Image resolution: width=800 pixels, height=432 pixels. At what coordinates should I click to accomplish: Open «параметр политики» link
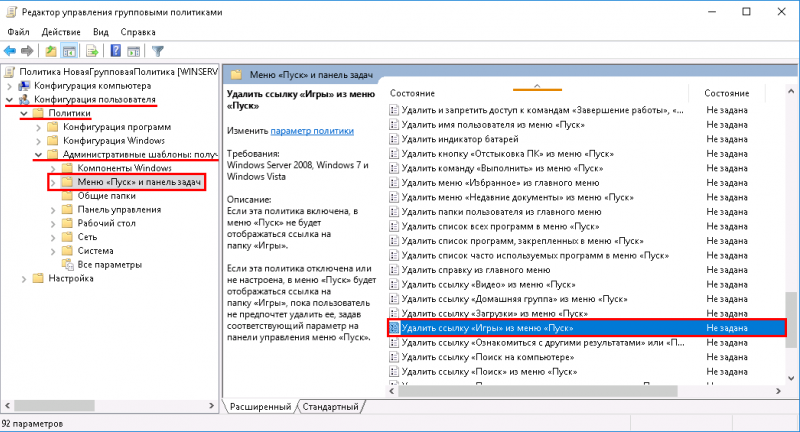[x=312, y=131]
